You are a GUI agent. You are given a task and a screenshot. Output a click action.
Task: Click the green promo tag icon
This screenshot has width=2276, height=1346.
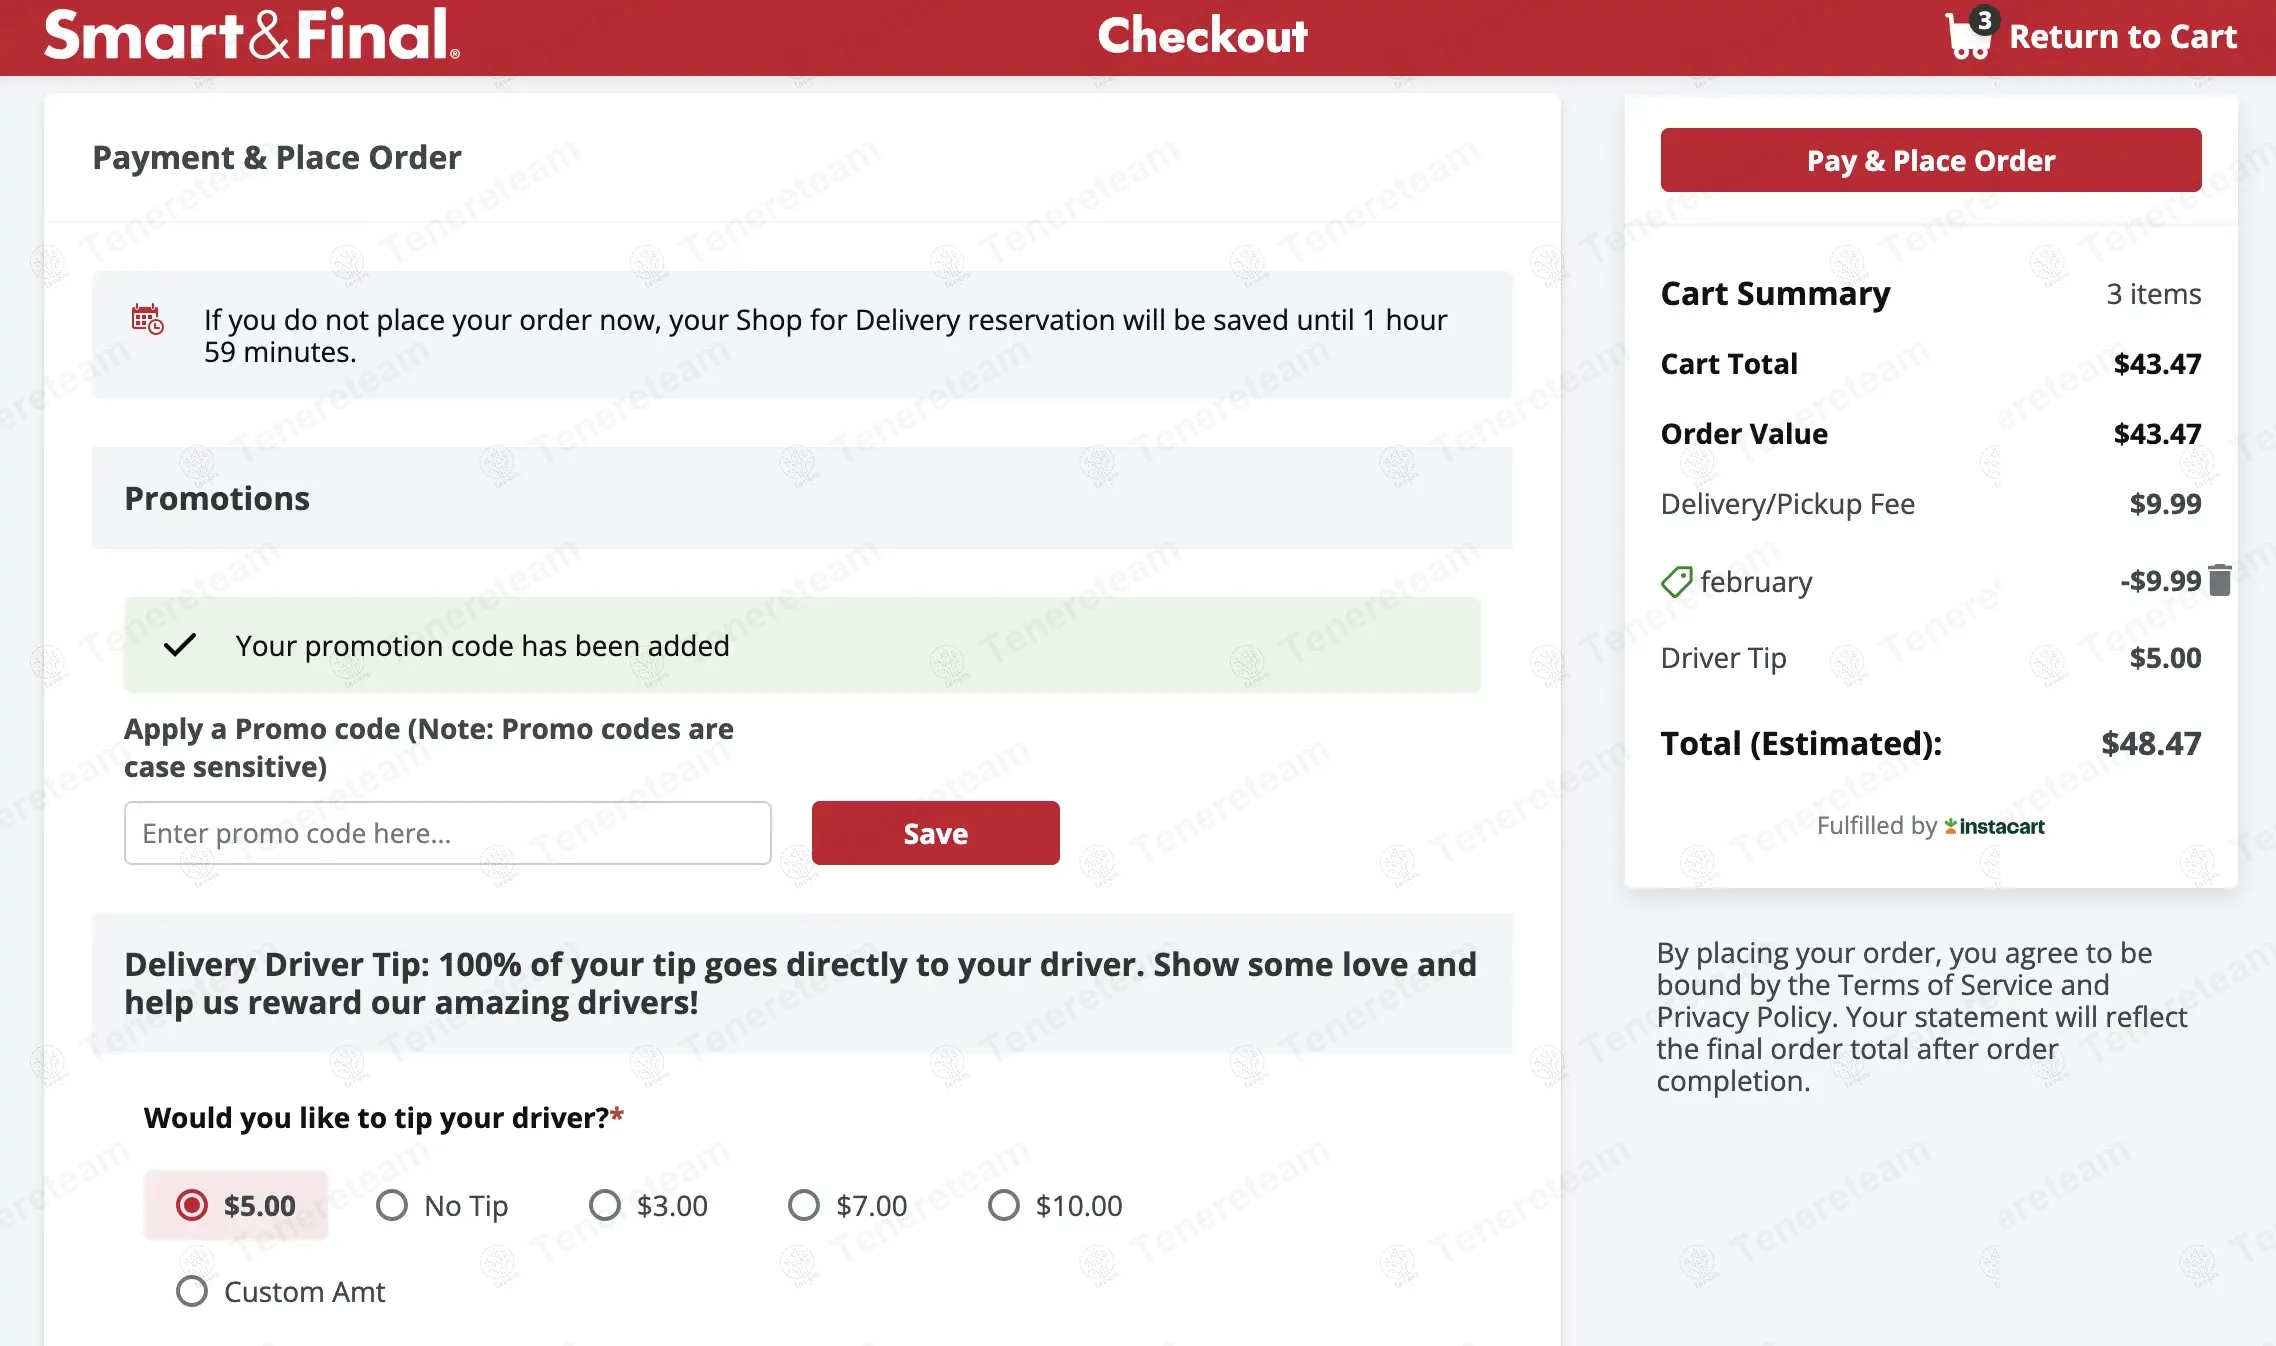coord(1676,581)
